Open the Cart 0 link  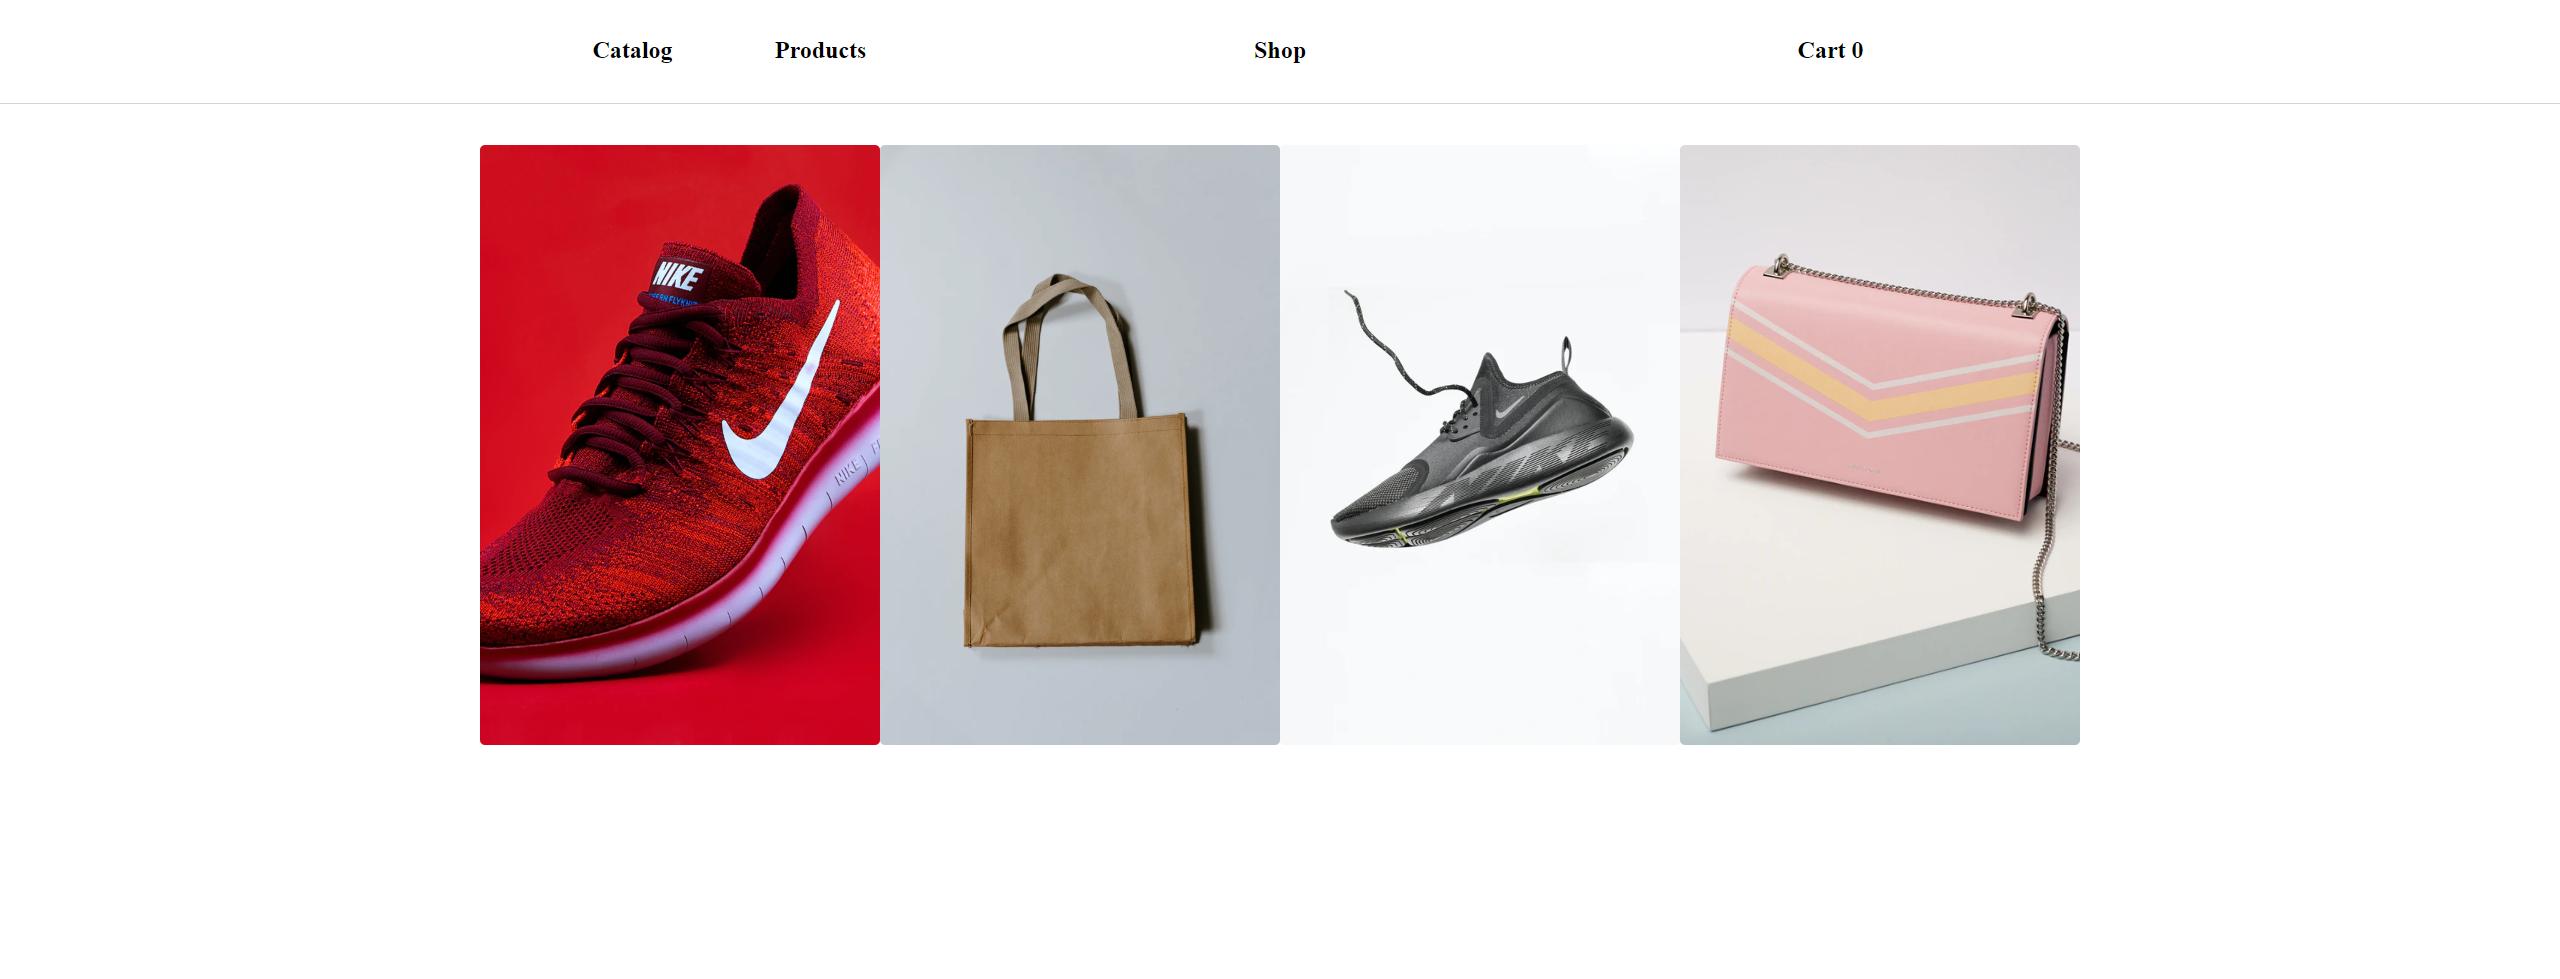[x=1830, y=50]
